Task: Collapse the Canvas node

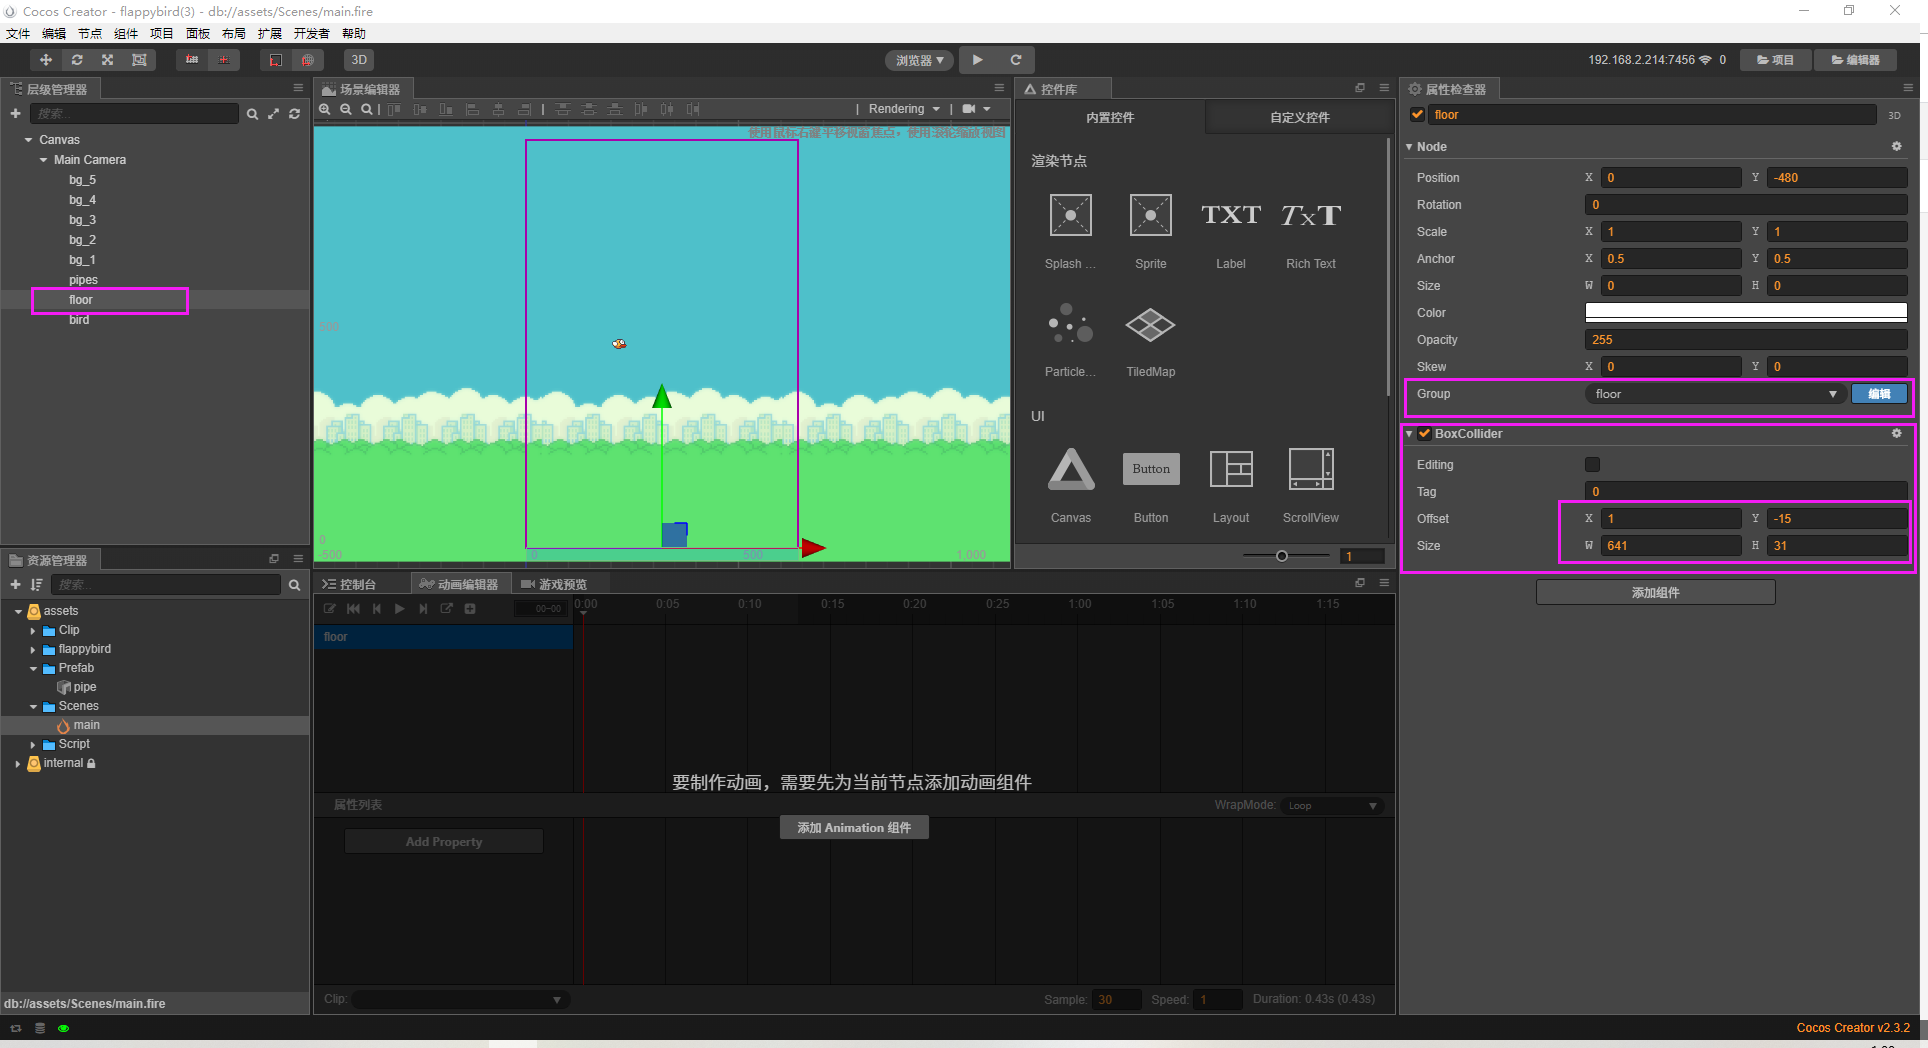Action: coord(28,140)
